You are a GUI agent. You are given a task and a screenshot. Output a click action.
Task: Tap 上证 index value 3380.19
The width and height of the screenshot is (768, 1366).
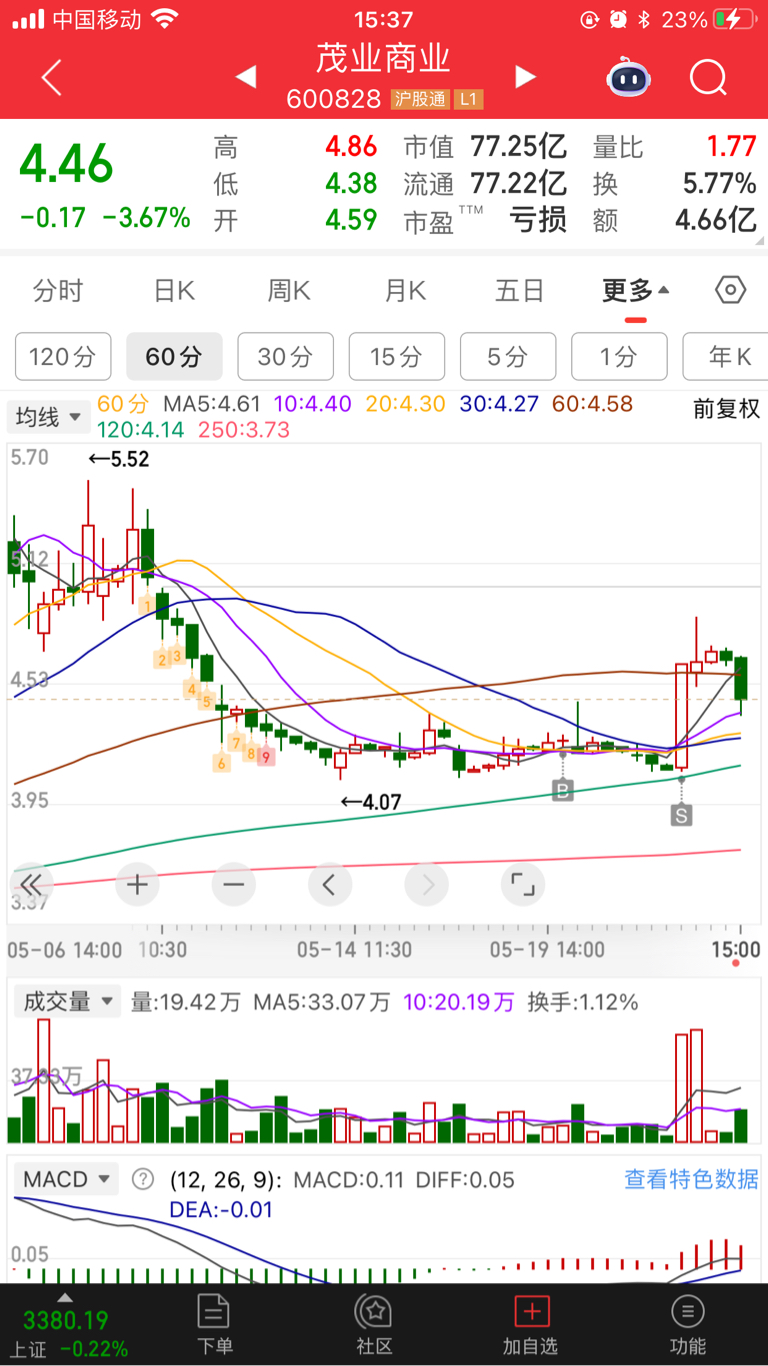(x=65, y=1320)
